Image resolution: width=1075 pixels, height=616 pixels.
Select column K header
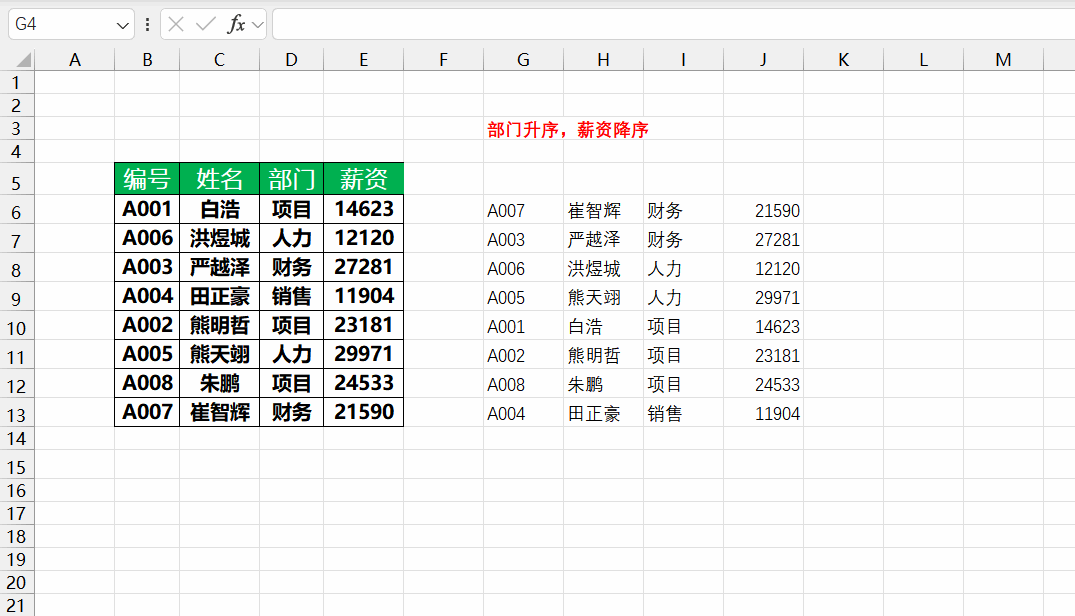pyautogui.click(x=843, y=60)
